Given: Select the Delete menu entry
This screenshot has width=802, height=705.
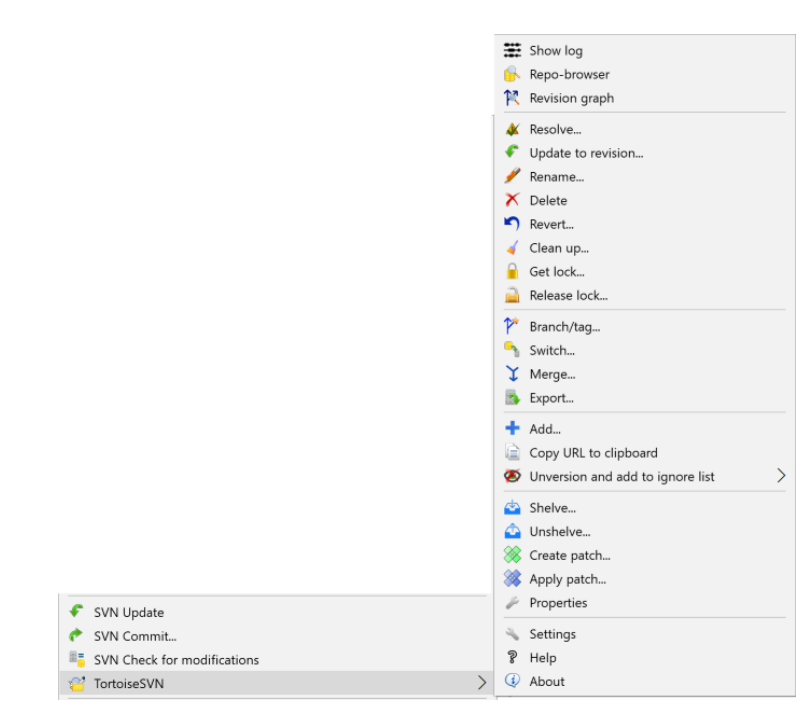Looking at the screenshot, I should pyautogui.click(x=644, y=200).
